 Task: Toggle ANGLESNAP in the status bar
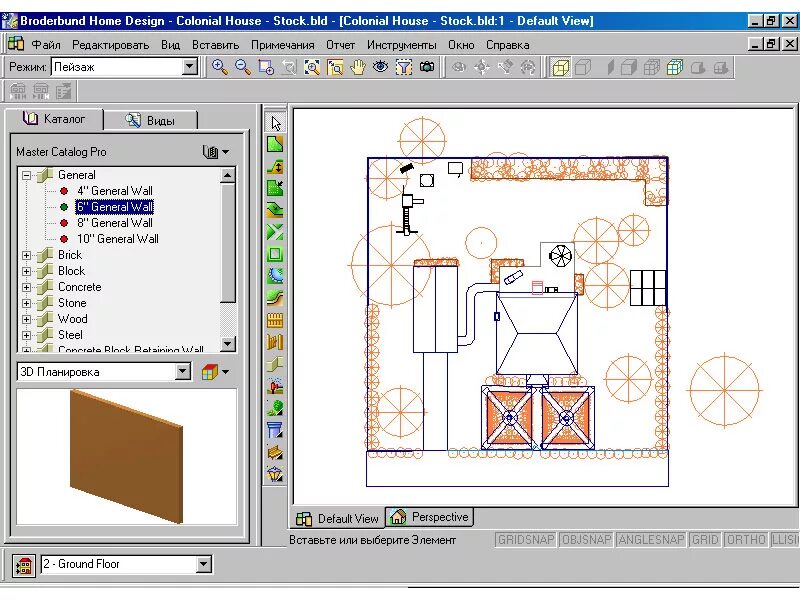[x=651, y=539]
